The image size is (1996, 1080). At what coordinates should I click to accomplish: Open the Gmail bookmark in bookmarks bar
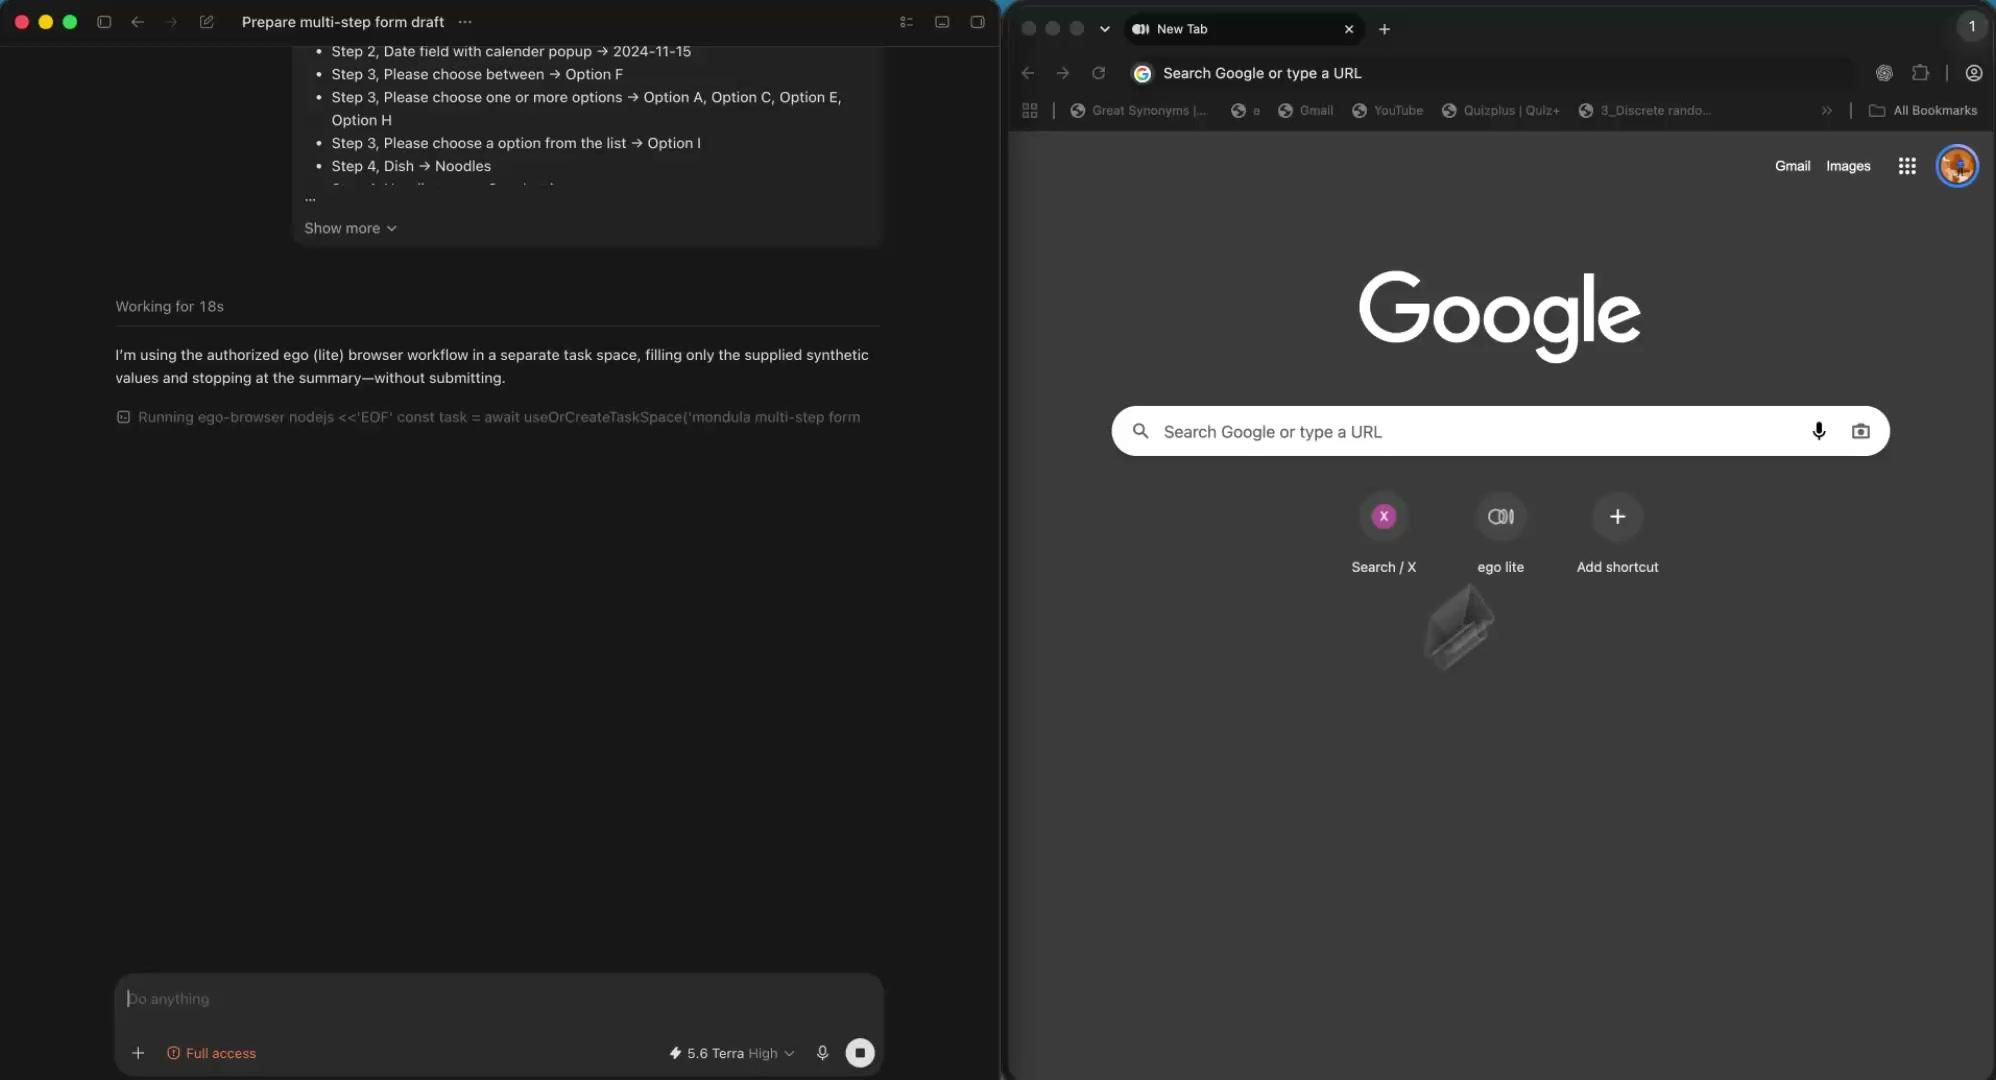(x=1306, y=111)
